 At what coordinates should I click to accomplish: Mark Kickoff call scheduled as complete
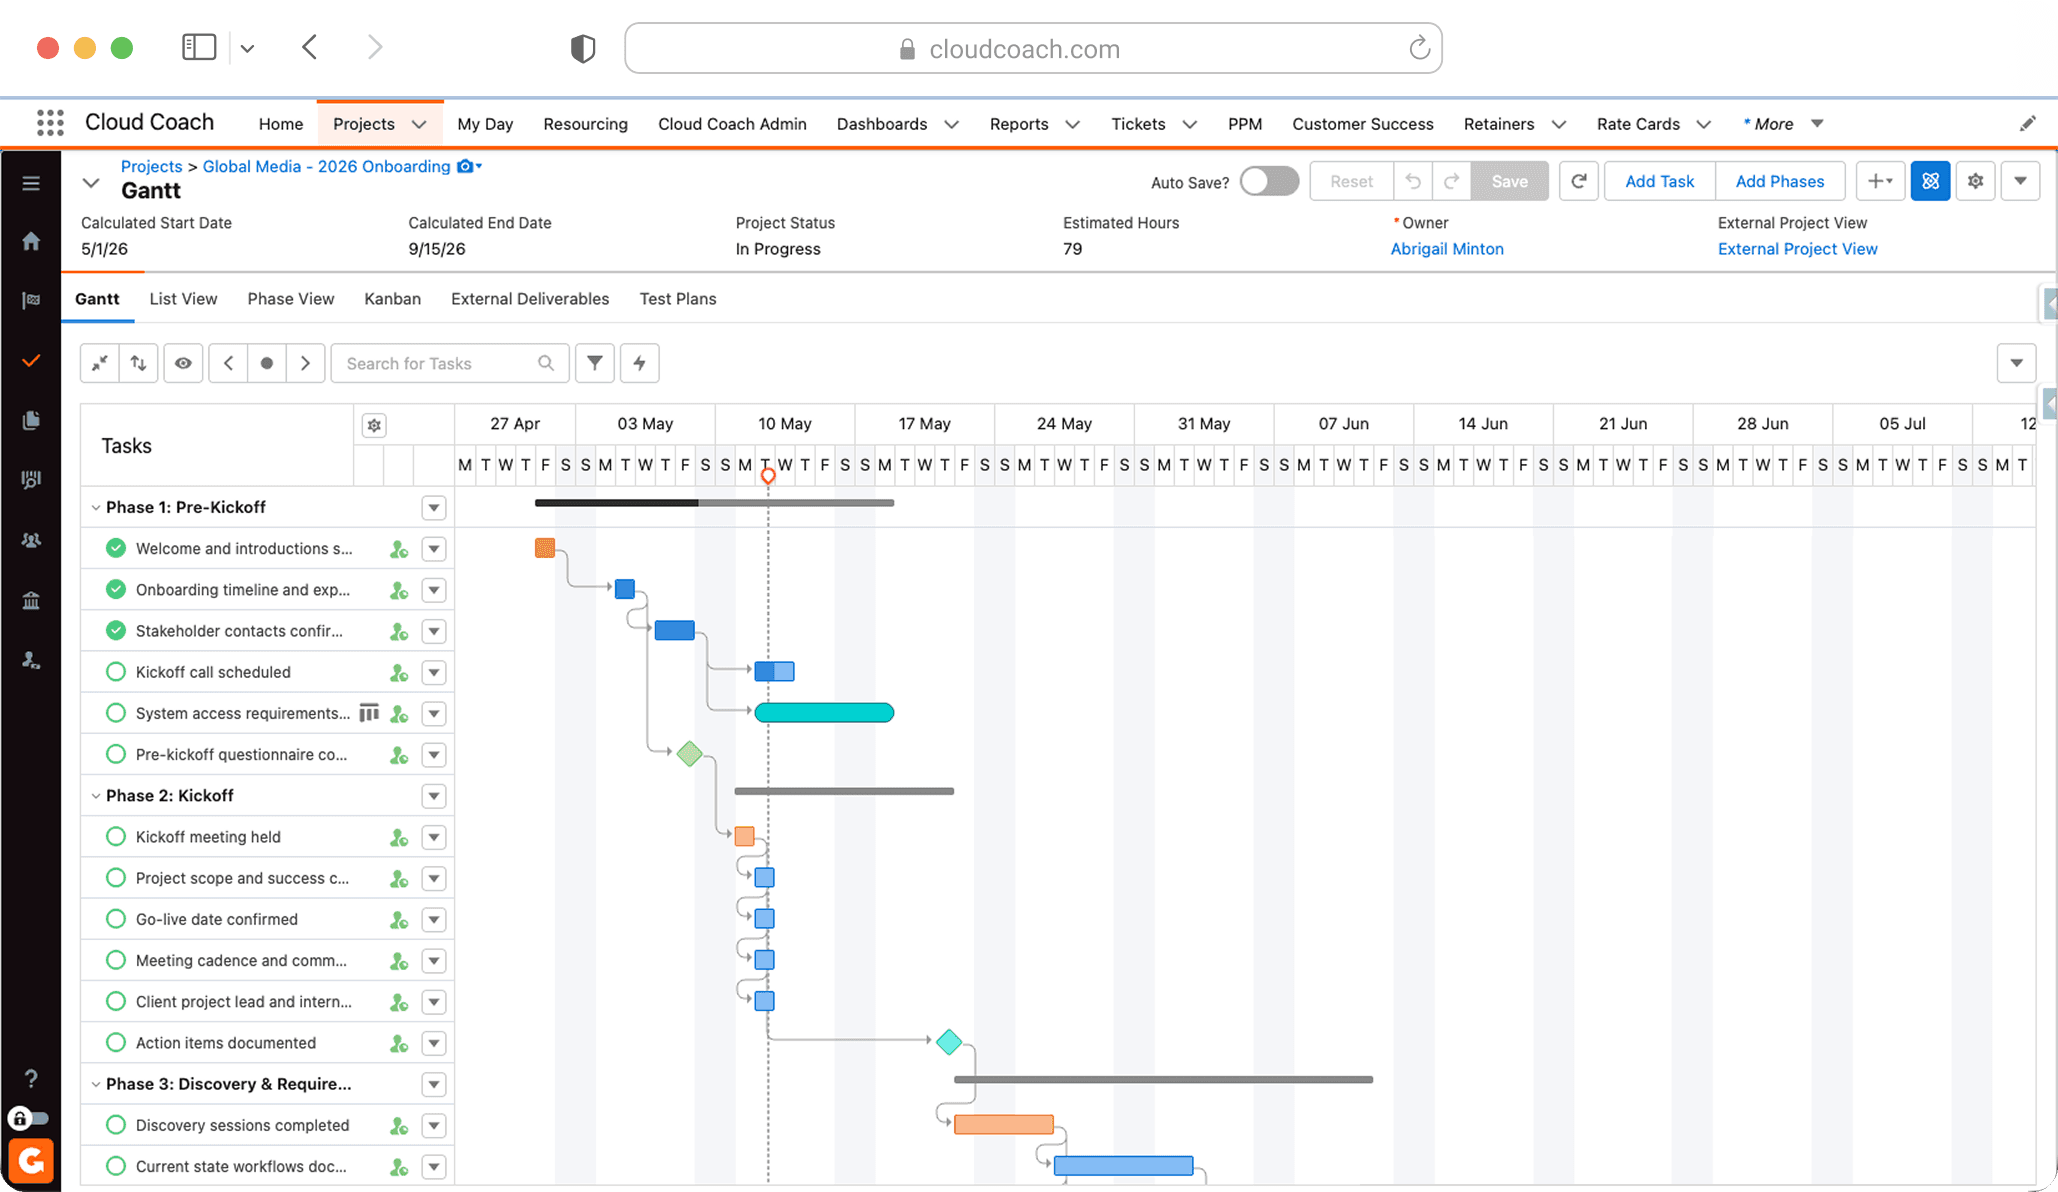pos(116,672)
